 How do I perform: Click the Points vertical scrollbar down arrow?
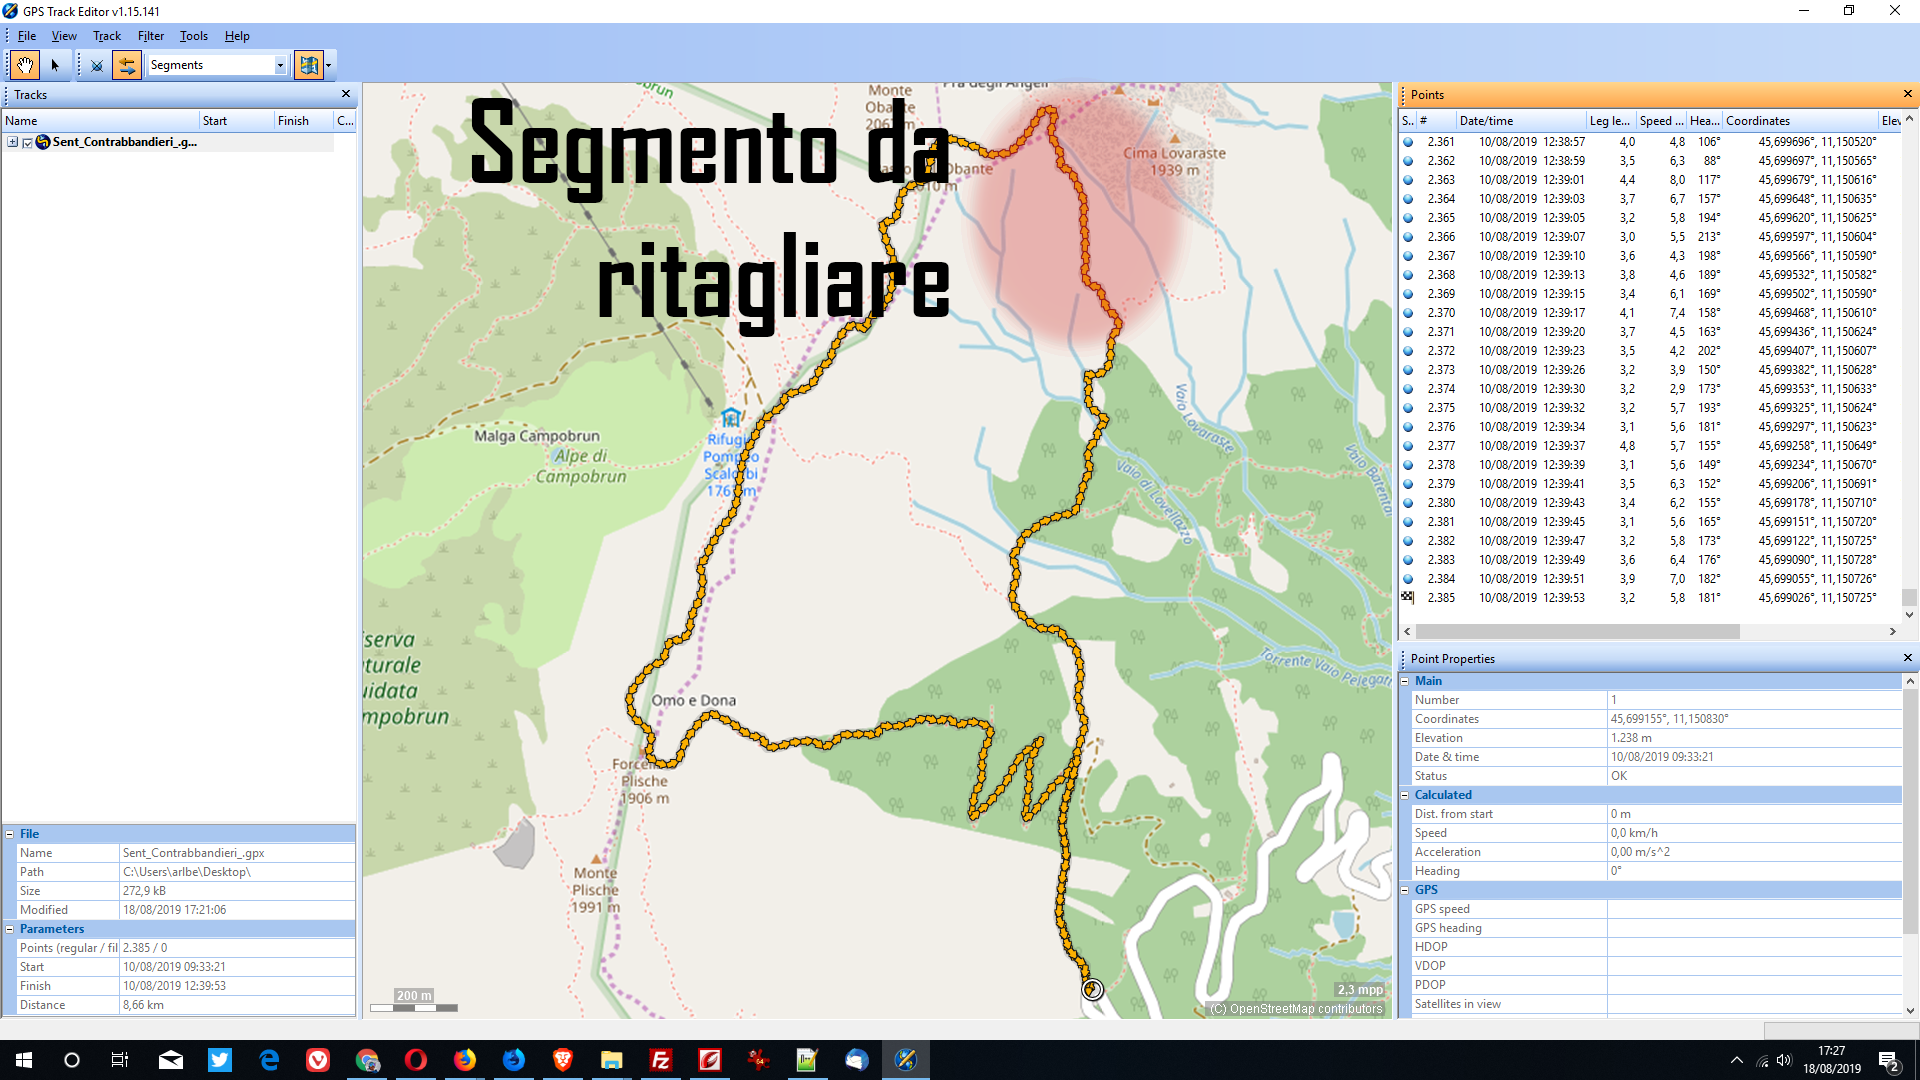[1909, 616]
